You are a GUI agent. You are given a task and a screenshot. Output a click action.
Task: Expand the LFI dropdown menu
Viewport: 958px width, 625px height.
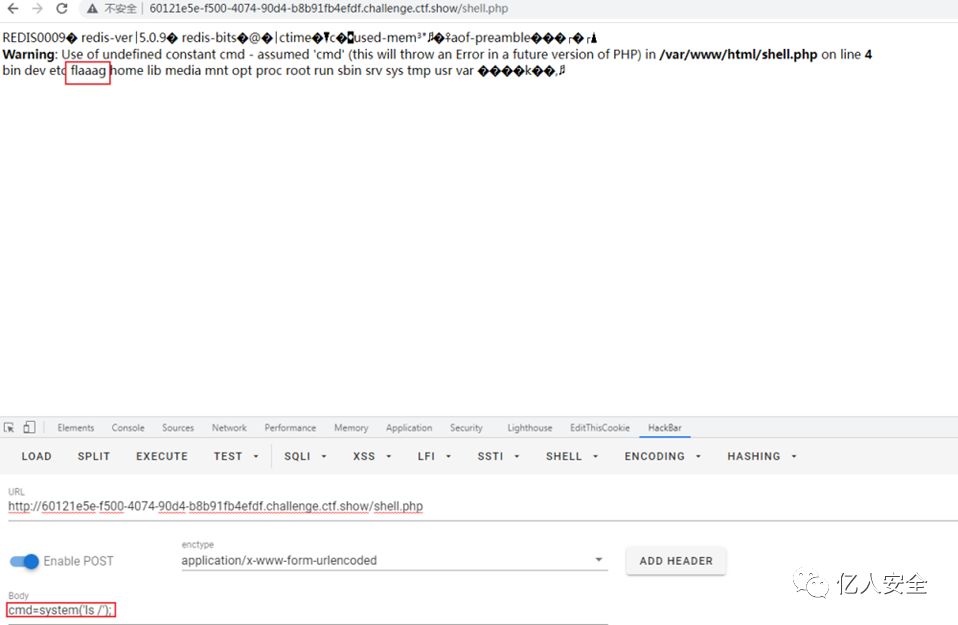click(x=434, y=456)
